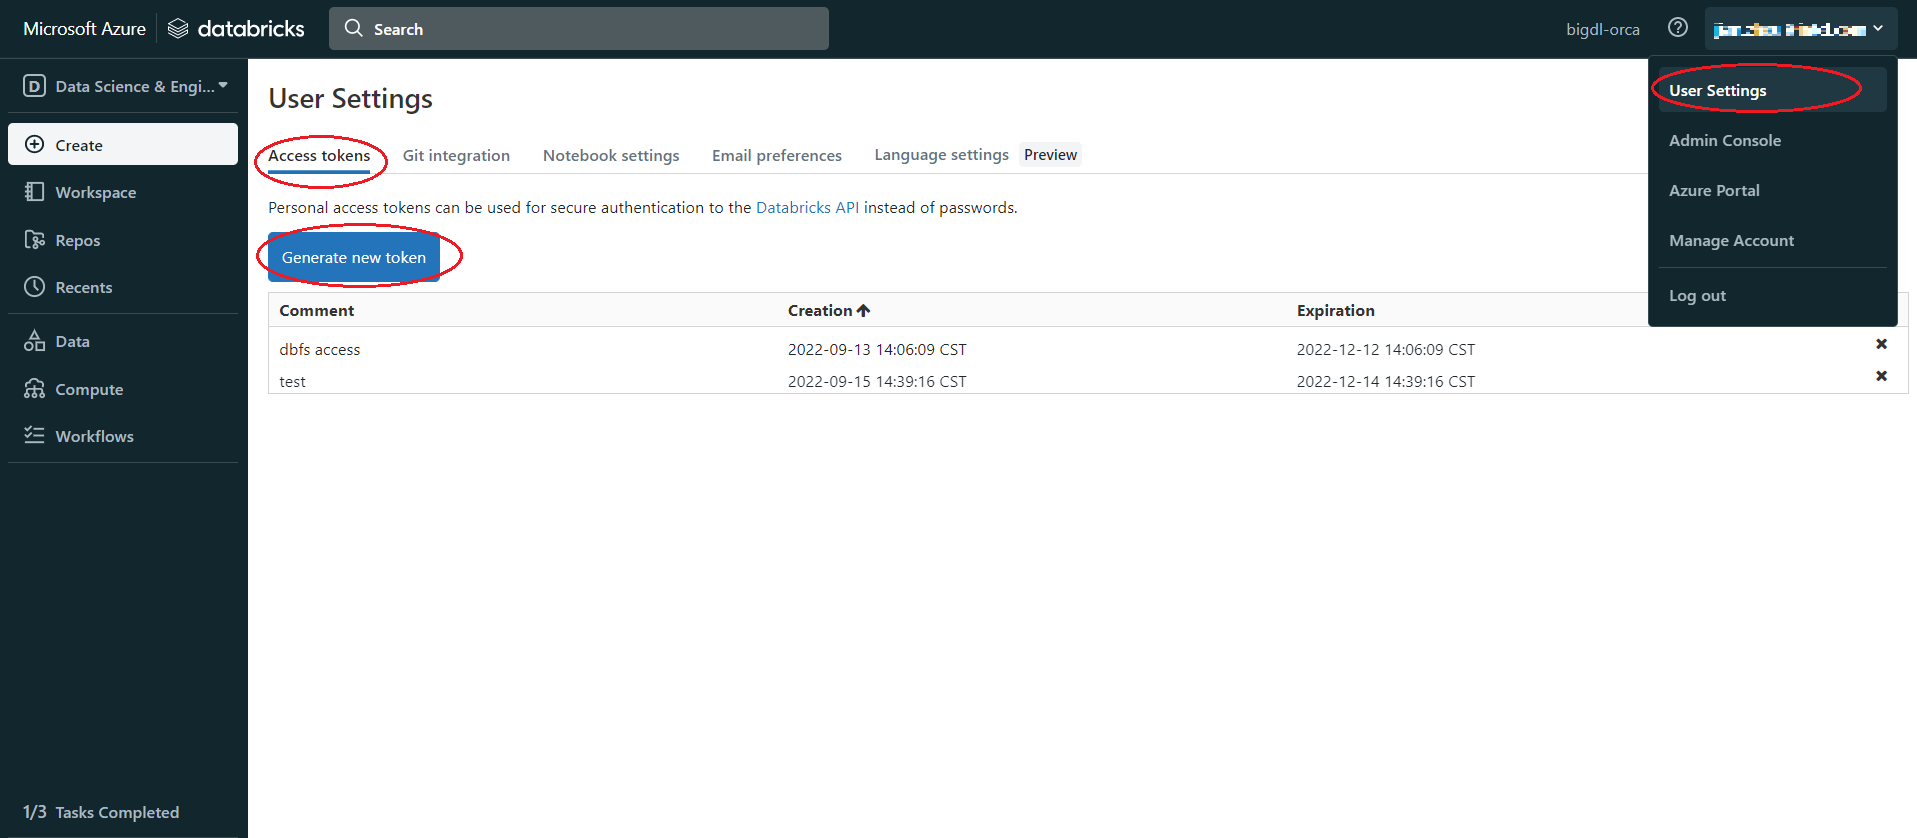Viewport: 1917px width, 838px height.
Task: Click the Data icon in sidebar
Action: (34, 341)
